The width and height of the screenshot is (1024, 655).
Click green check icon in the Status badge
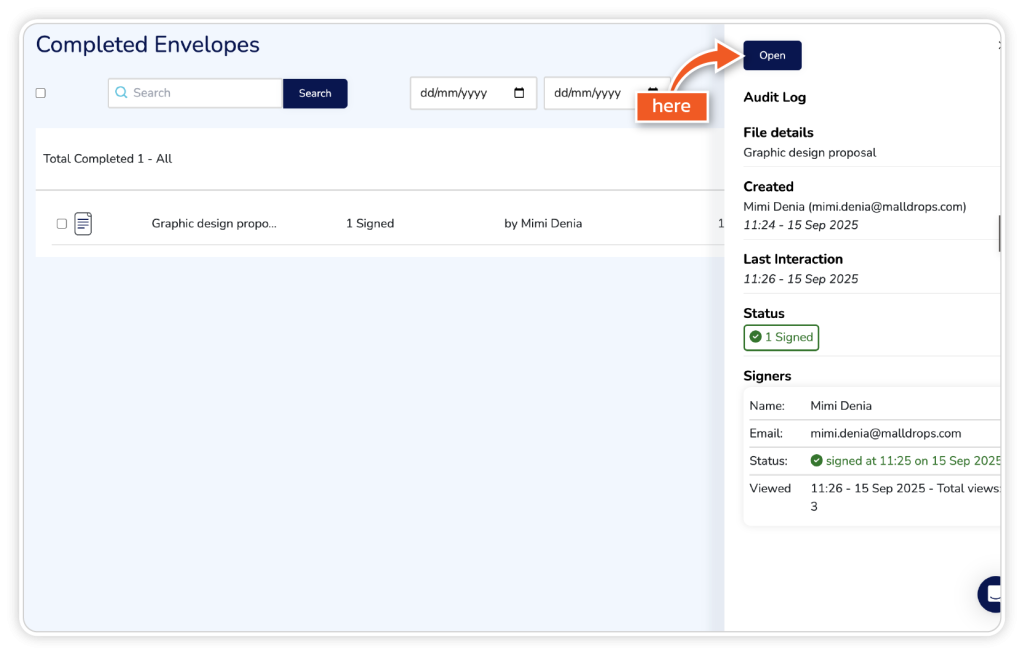click(756, 338)
